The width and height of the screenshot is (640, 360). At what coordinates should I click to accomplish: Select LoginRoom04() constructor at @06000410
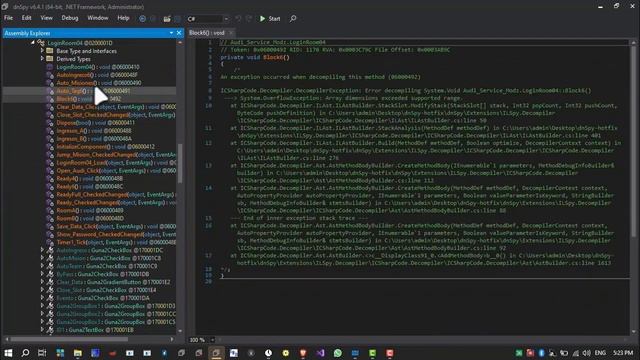tap(98, 67)
